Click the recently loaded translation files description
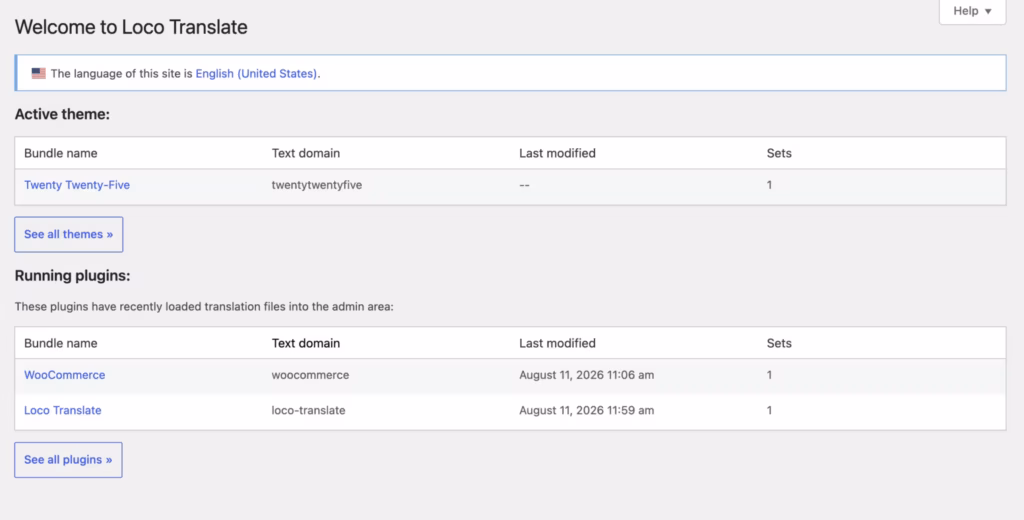 [204, 306]
